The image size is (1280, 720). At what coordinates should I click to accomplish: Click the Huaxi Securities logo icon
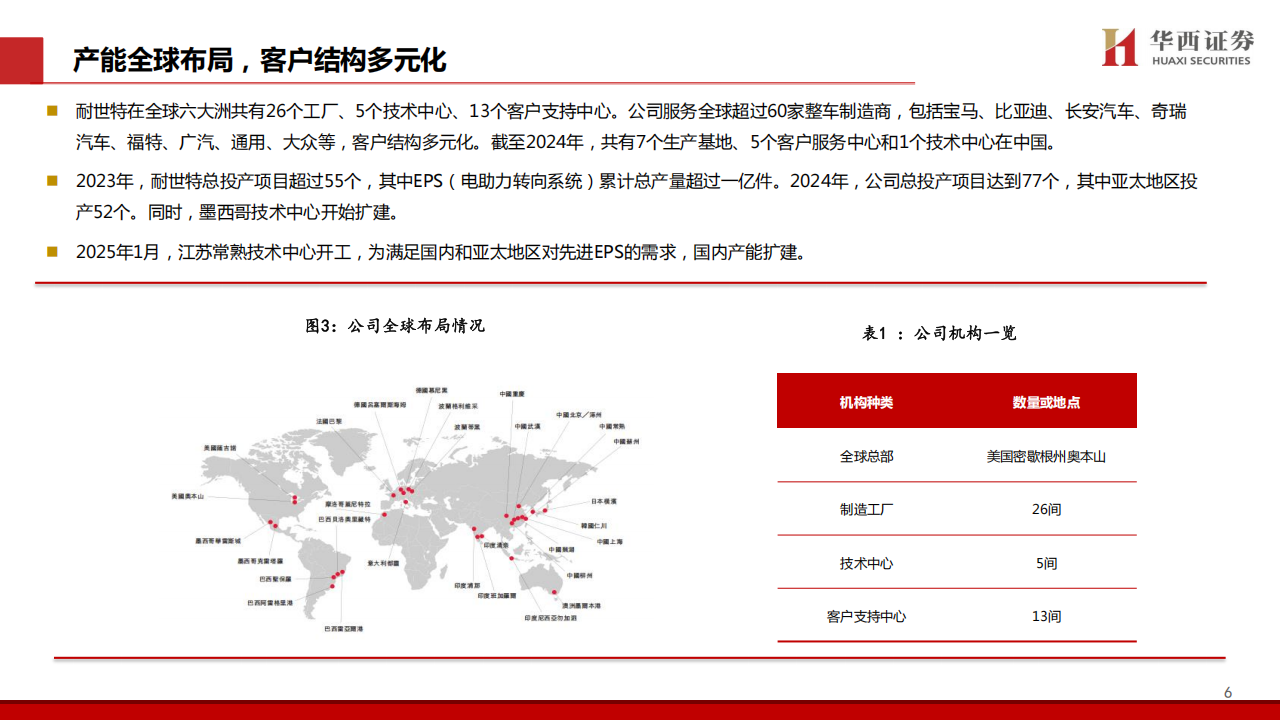pos(1120,47)
